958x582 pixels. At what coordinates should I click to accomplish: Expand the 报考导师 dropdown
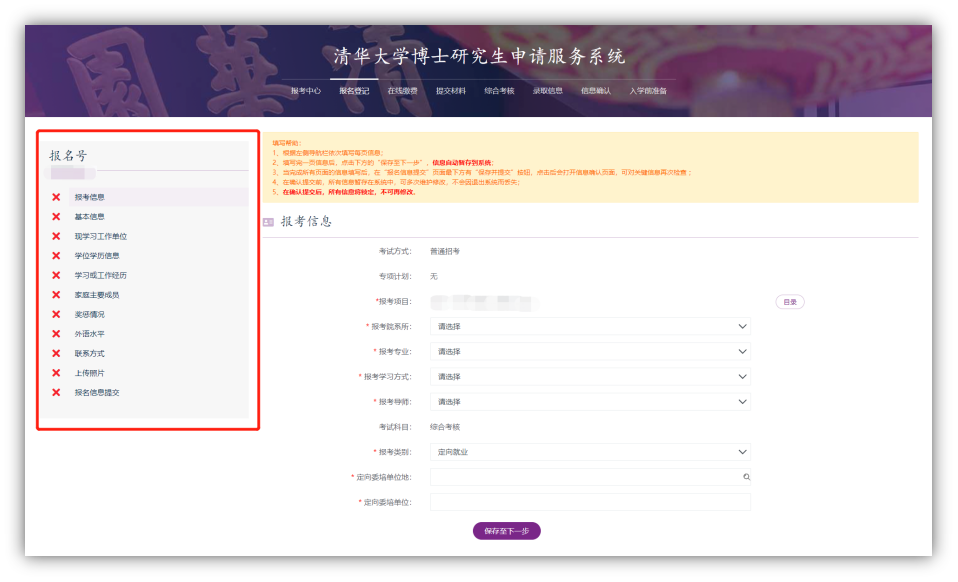click(x=590, y=402)
